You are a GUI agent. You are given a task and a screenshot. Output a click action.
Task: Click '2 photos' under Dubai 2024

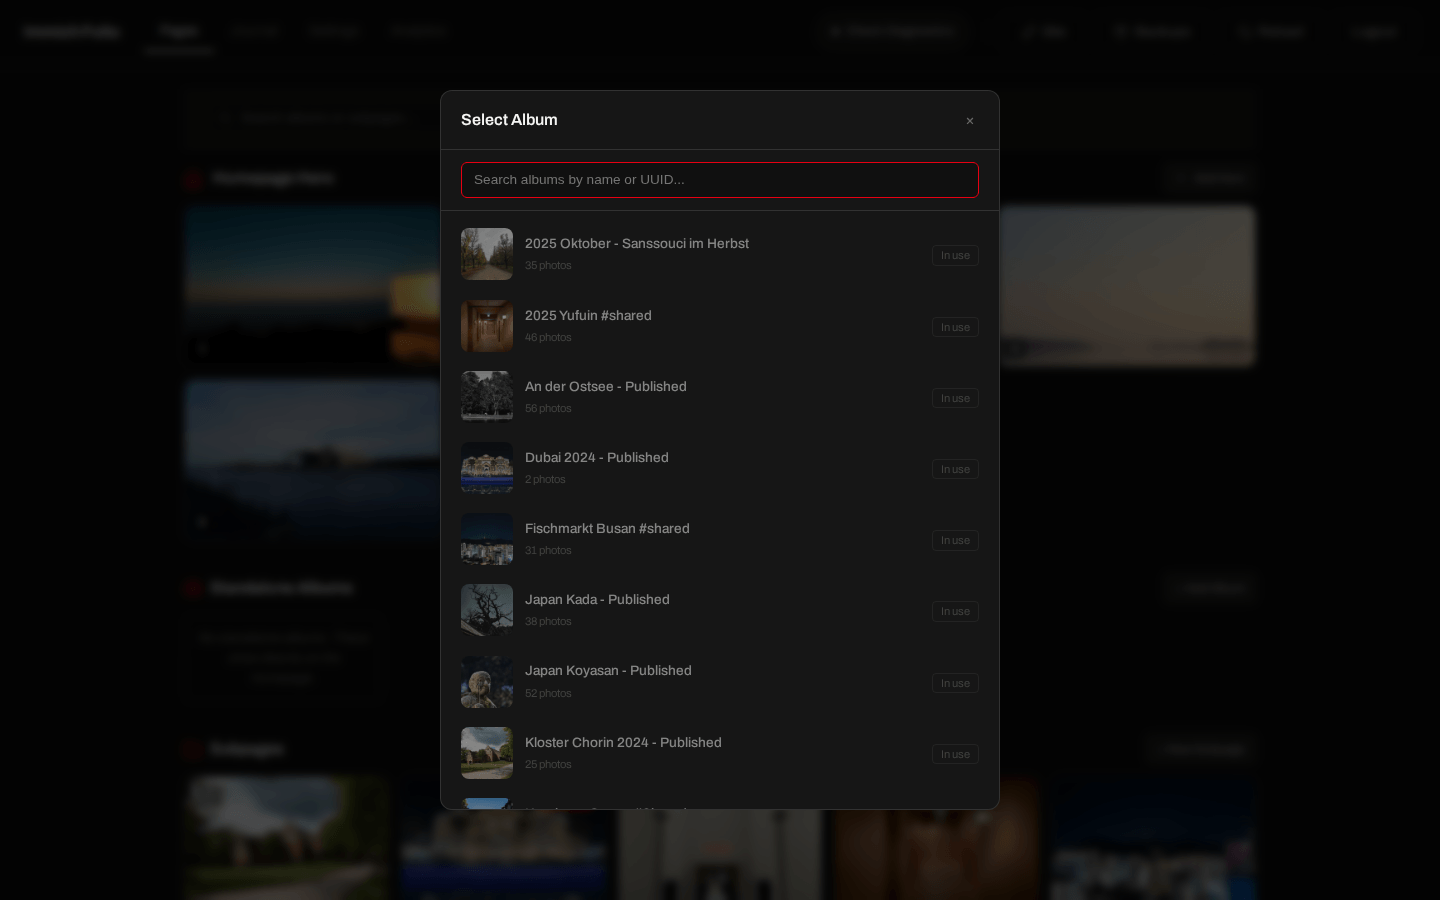pos(545,480)
